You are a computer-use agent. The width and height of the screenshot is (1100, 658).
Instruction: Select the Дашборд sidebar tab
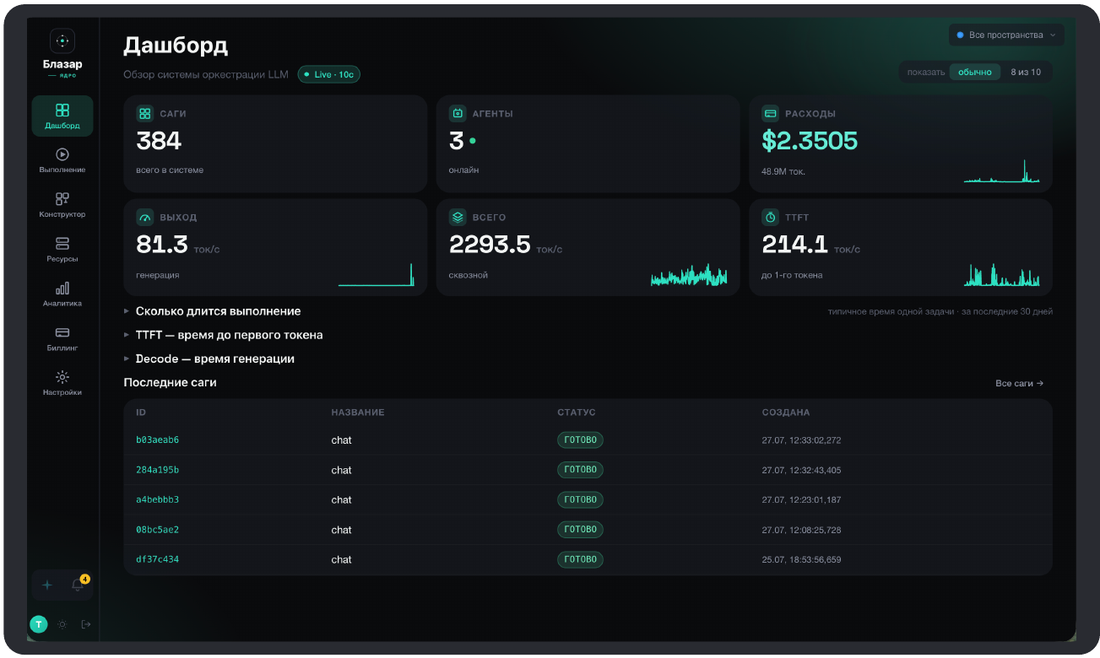pos(62,116)
